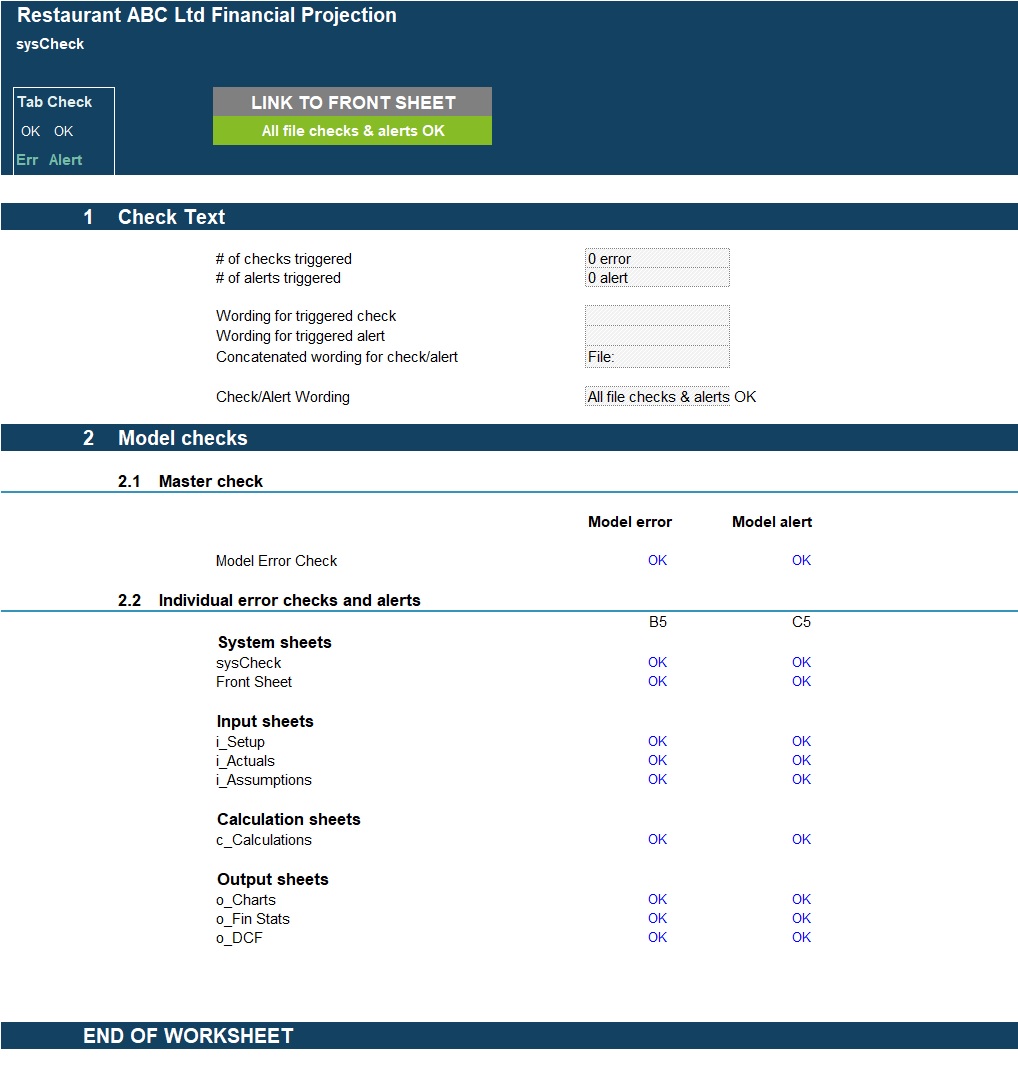This screenshot has height=1070, width=1018.
Task: Select the Restaurant ABC Ltd Financial Projection title
Action: (207, 15)
